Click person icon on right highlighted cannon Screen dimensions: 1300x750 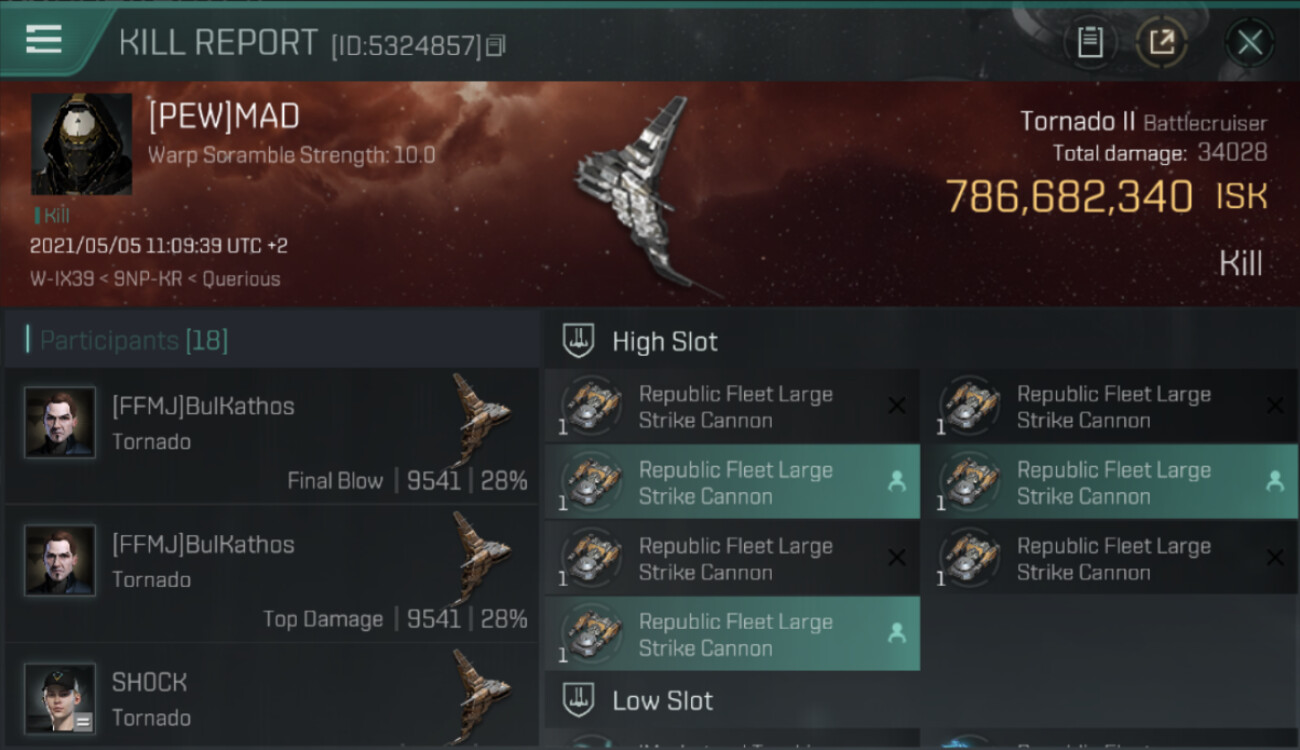[1274, 482]
